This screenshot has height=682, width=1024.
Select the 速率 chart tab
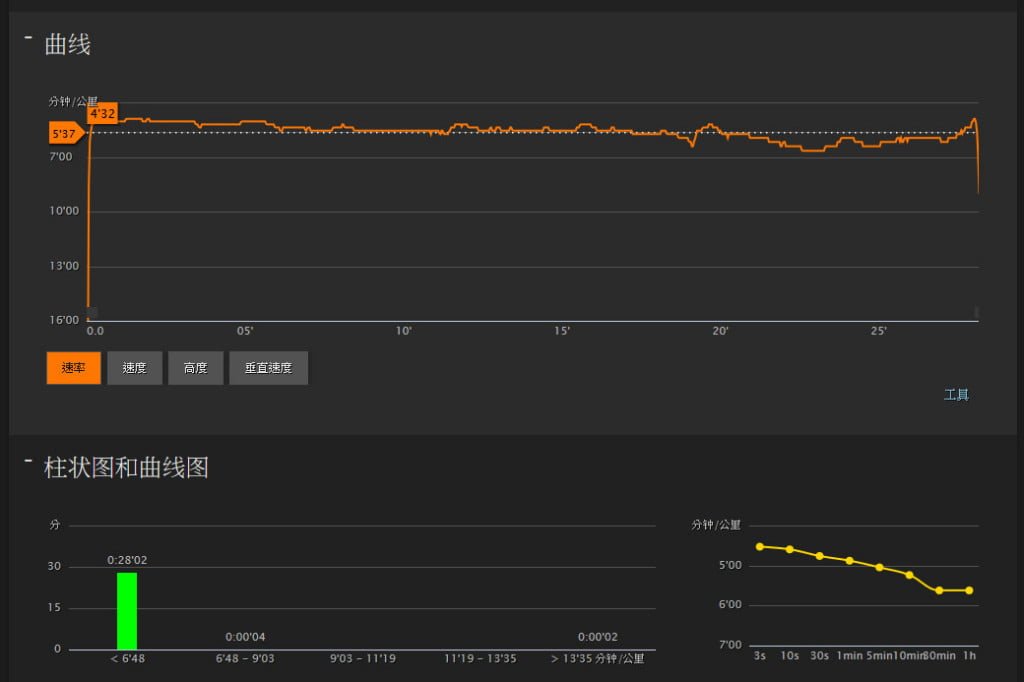tap(73, 368)
